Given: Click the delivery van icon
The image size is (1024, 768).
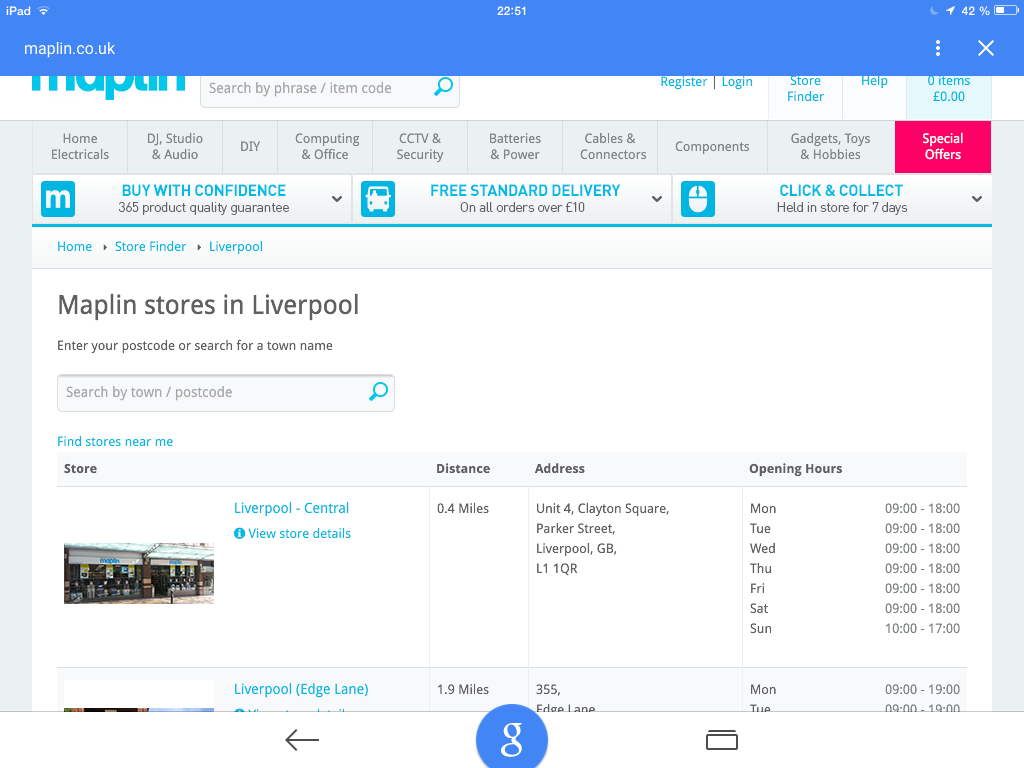Looking at the screenshot, I should point(377,199).
